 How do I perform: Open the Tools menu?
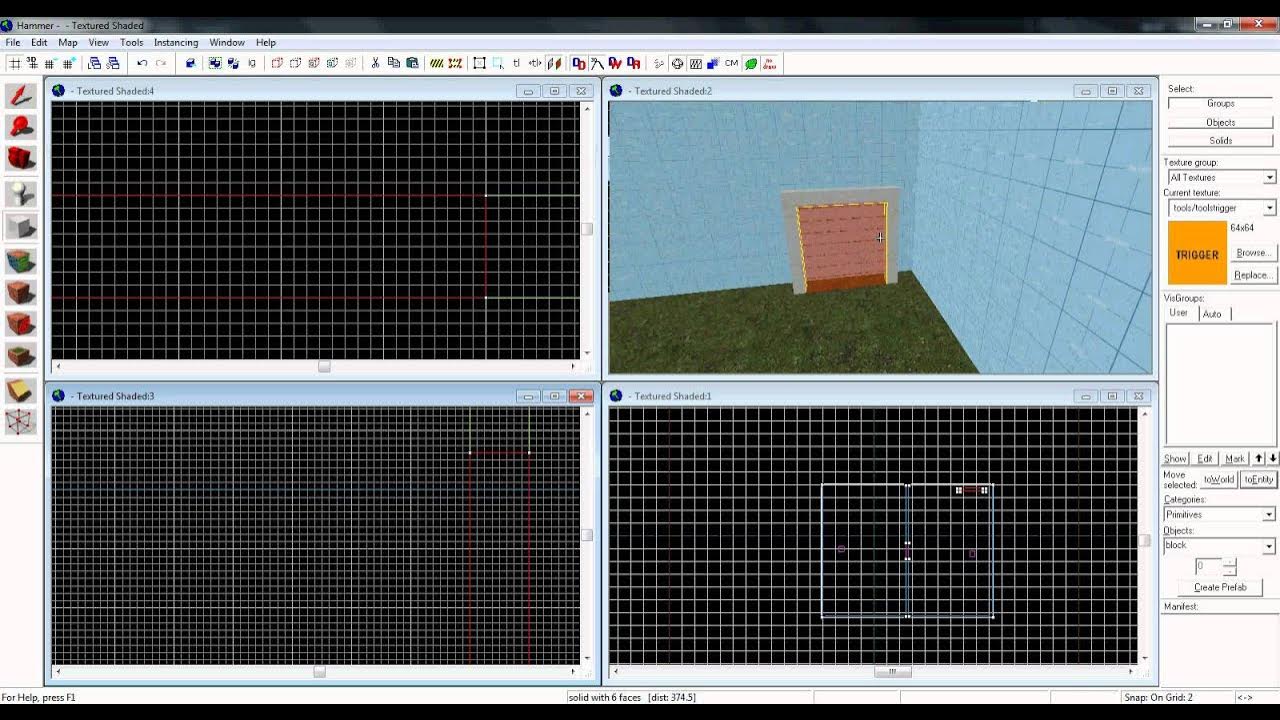tap(132, 42)
